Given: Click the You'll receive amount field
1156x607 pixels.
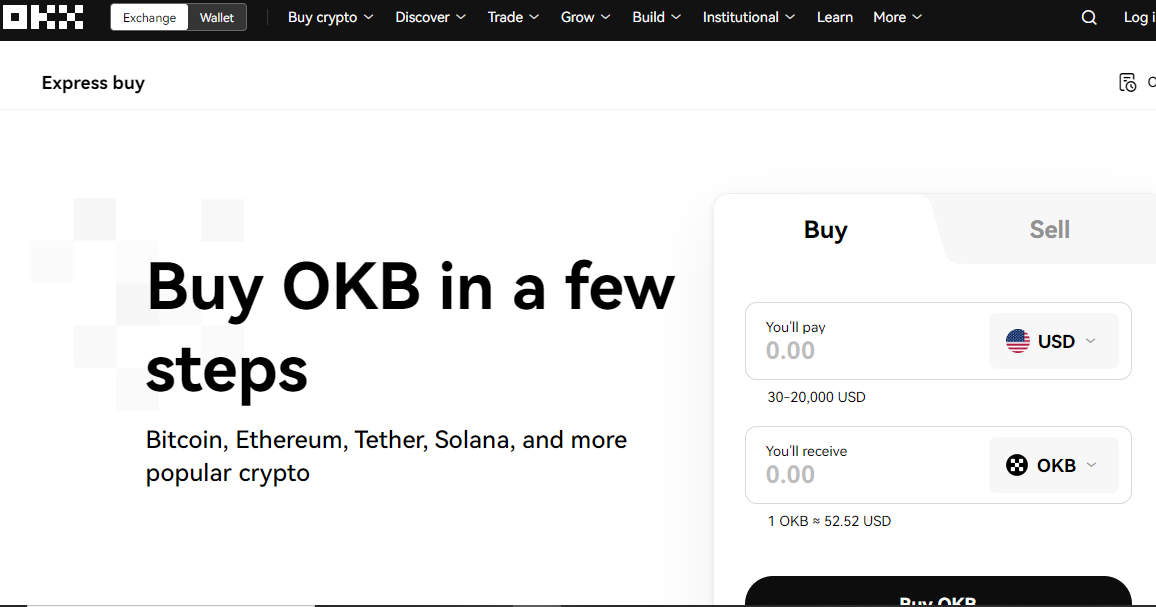Looking at the screenshot, I should (x=867, y=465).
